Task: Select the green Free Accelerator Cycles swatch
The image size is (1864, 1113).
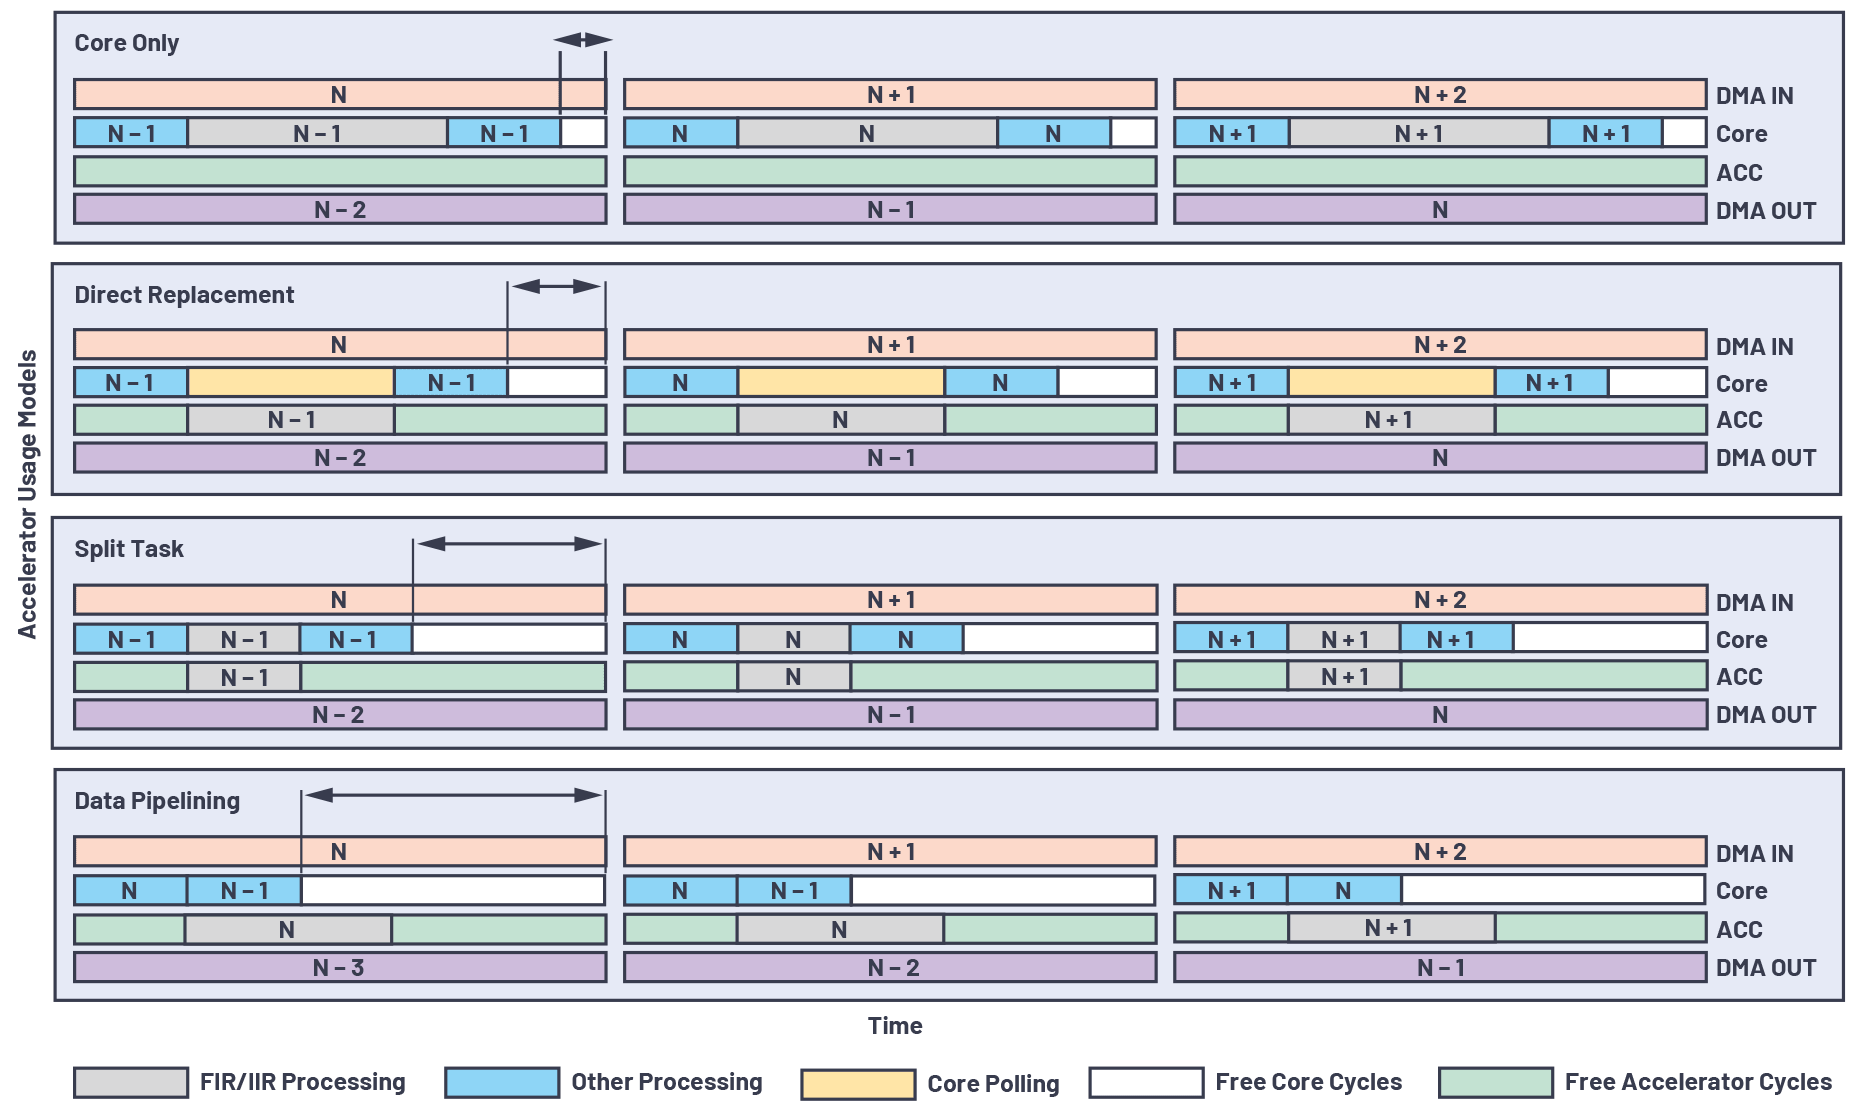Action: click(x=1495, y=1082)
